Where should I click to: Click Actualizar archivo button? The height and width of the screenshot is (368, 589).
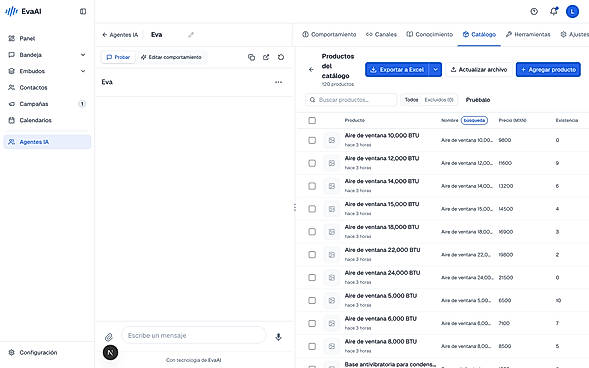(x=479, y=69)
